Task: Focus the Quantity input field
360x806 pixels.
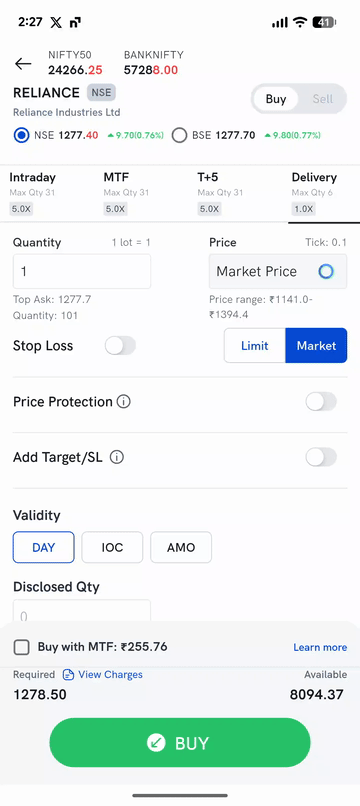Action: pyautogui.click(x=82, y=271)
